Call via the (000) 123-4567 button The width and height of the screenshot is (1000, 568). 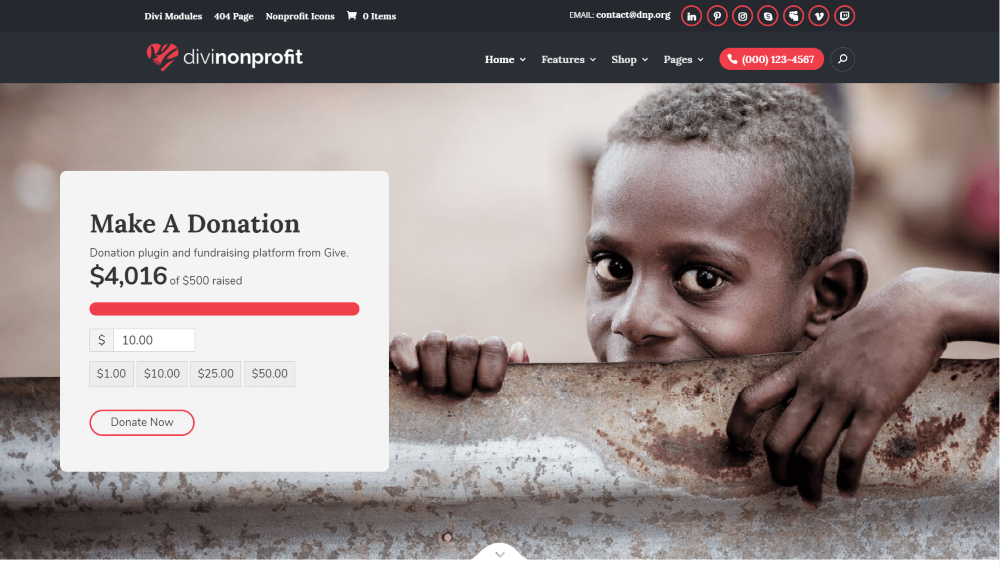coord(771,59)
